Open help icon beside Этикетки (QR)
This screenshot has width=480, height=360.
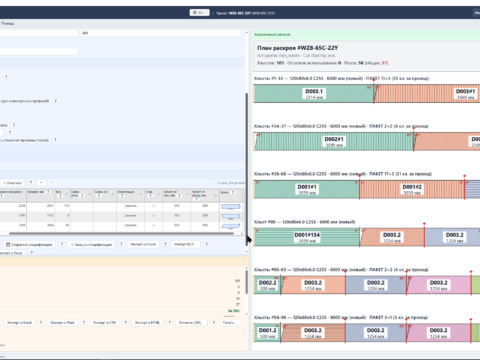(214, 323)
